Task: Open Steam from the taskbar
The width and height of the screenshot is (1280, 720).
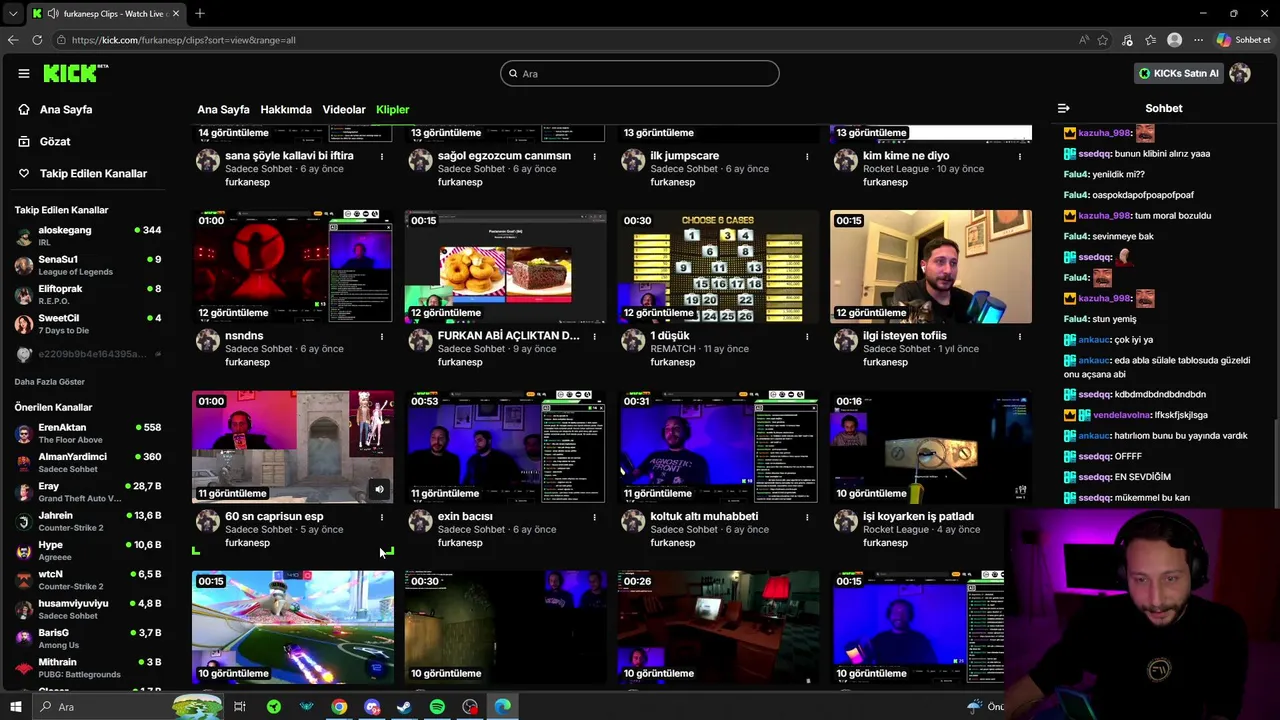Action: [404, 707]
